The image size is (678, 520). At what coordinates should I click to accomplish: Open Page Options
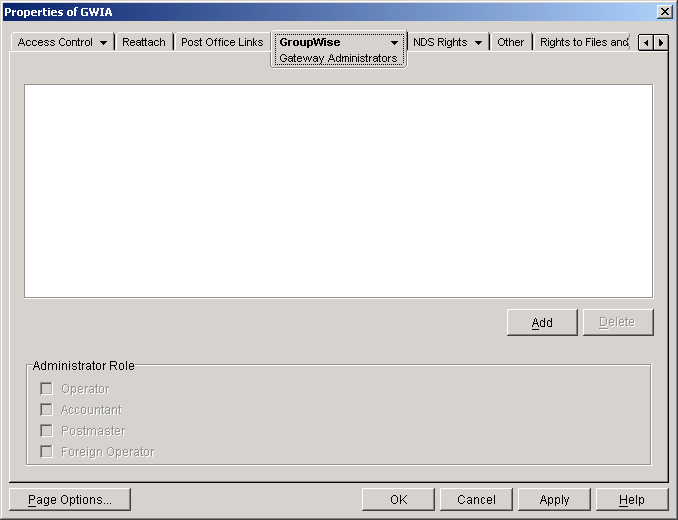[x=70, y=500]
